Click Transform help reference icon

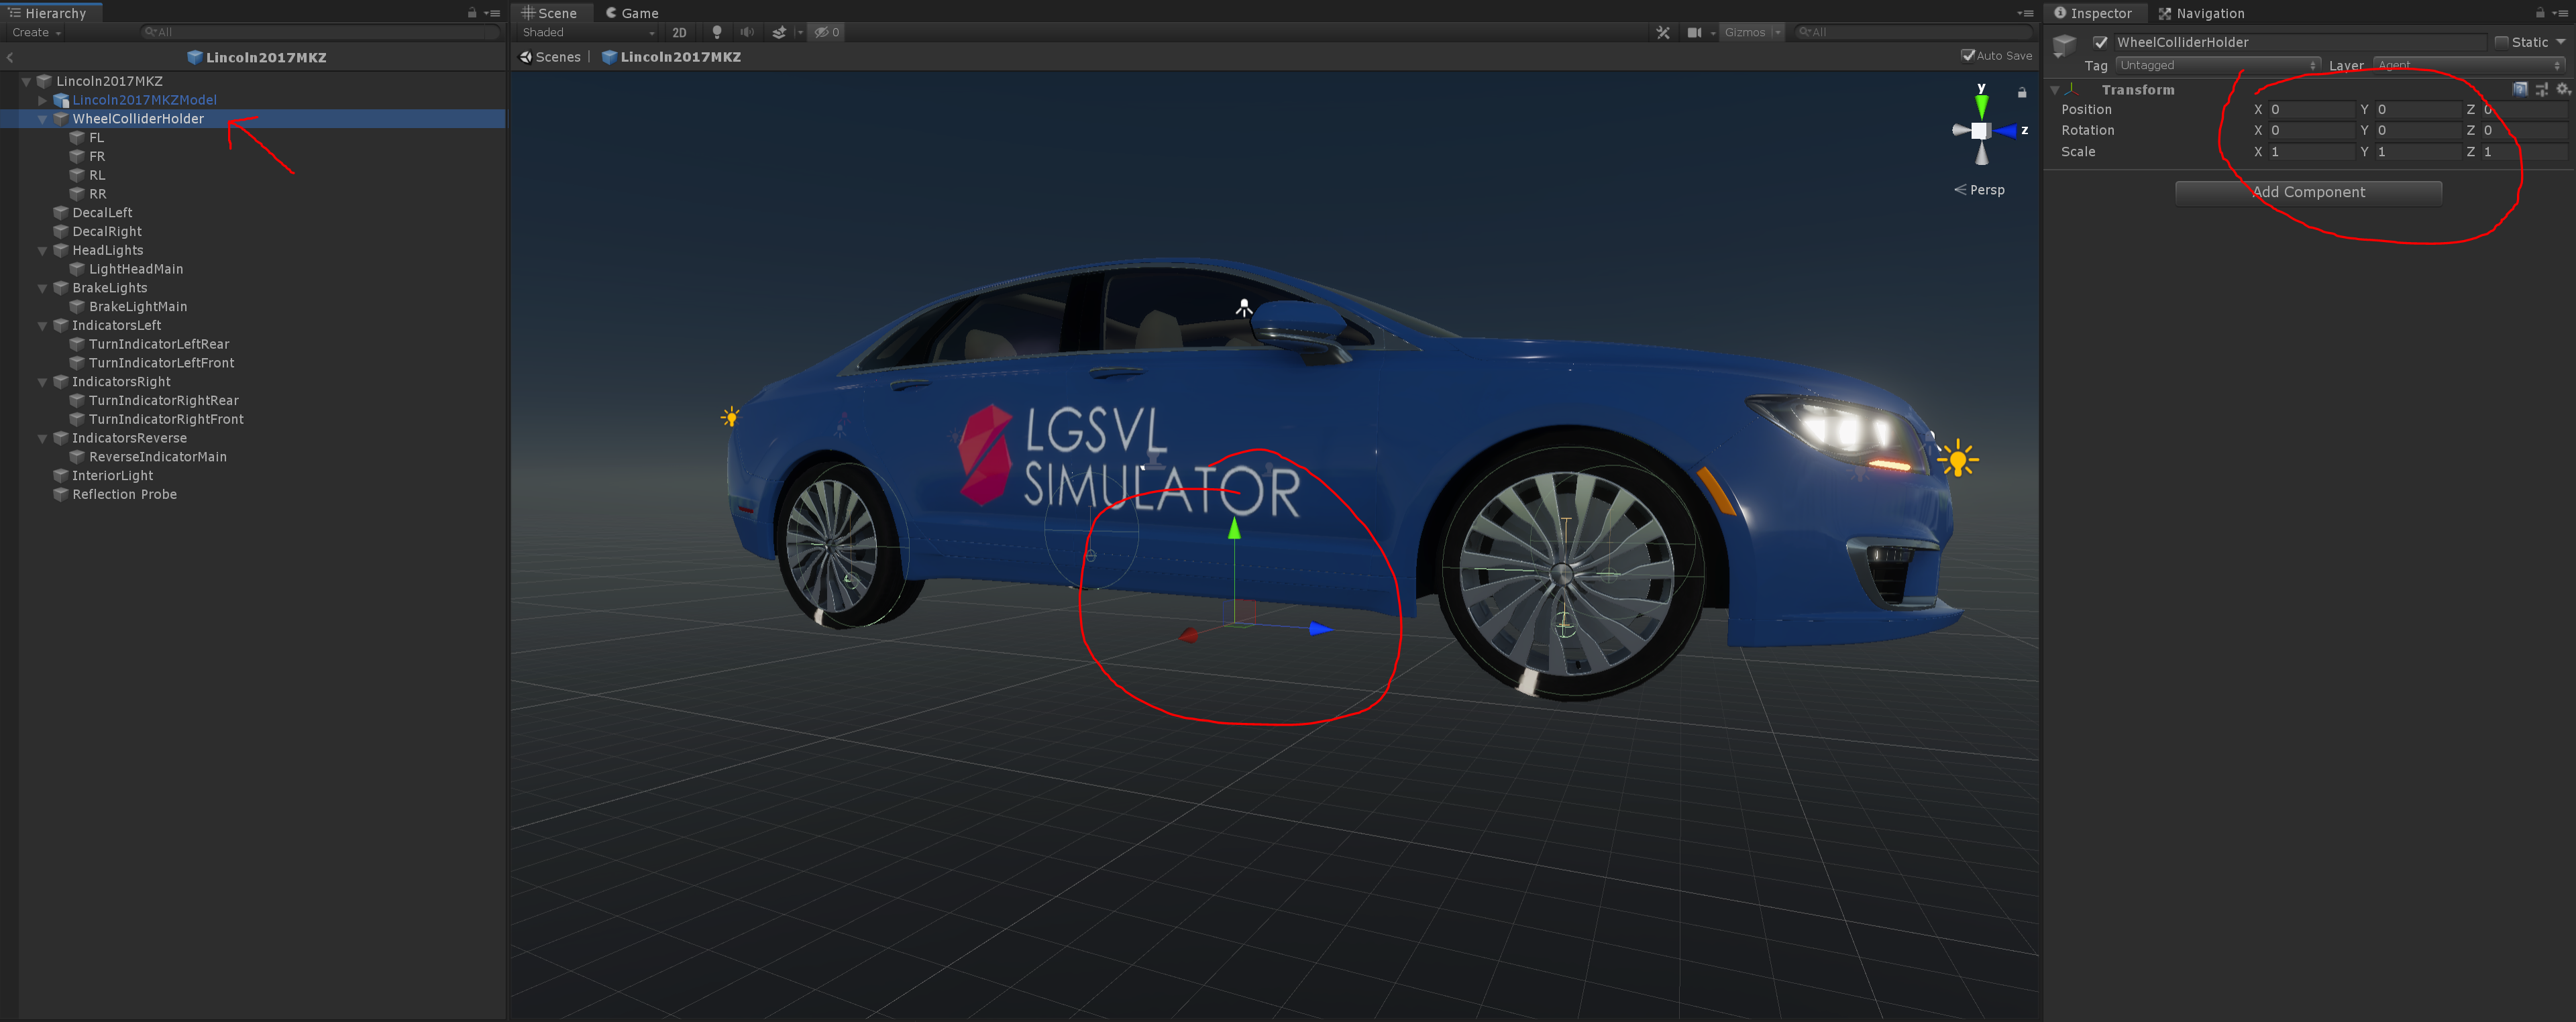click(2520, 89)
